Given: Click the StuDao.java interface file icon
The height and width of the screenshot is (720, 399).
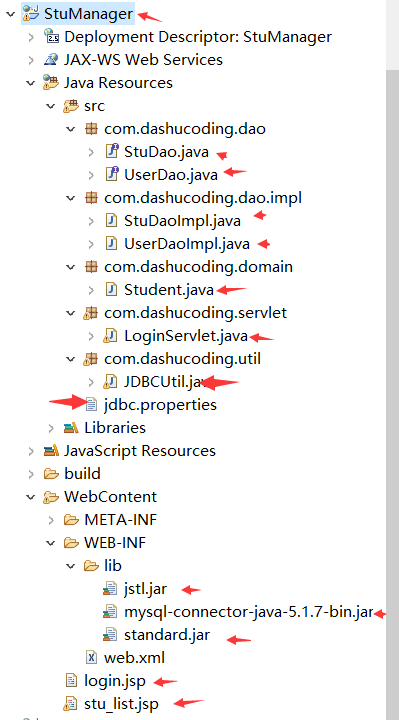Looking at the screenshot, I should pyautogui.click(x=112, y=152).
